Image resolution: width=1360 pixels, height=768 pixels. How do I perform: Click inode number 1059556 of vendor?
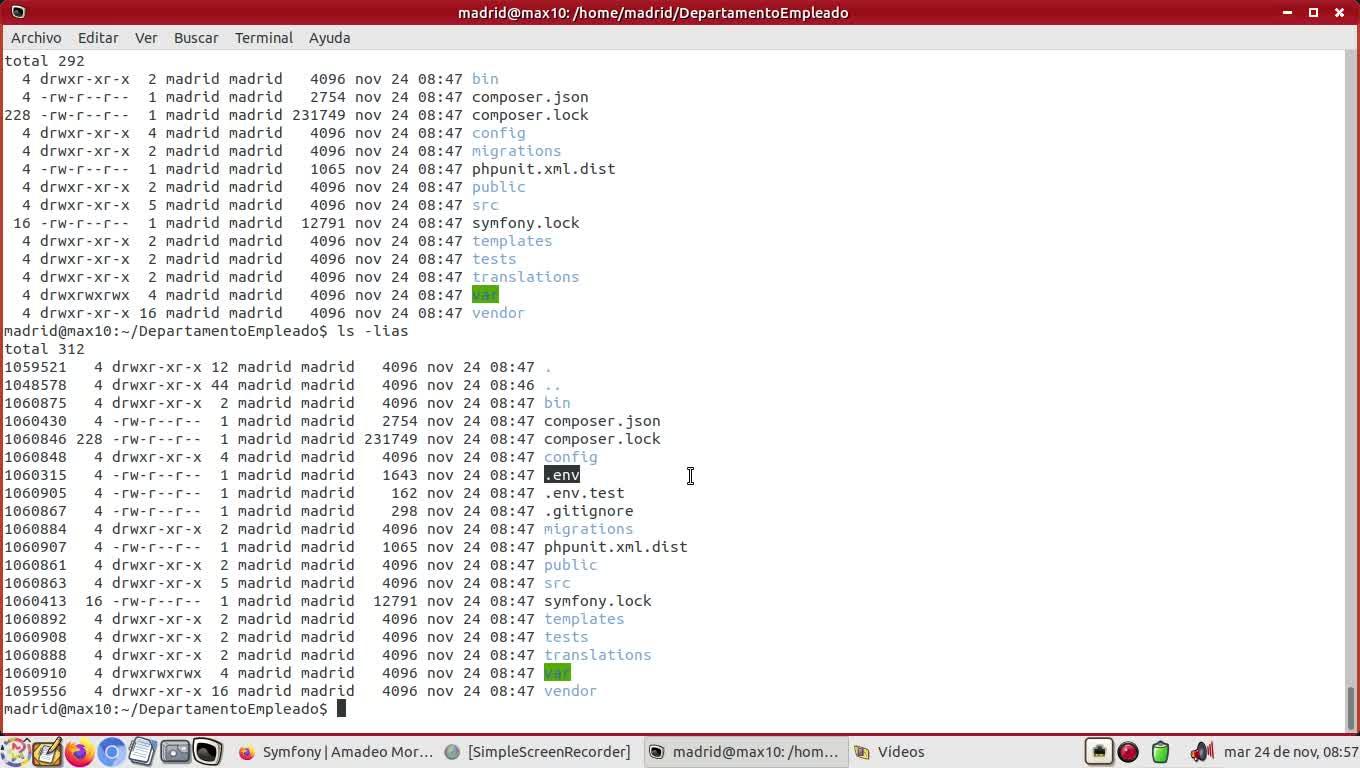pyautogui.click(x=35, y=691)
